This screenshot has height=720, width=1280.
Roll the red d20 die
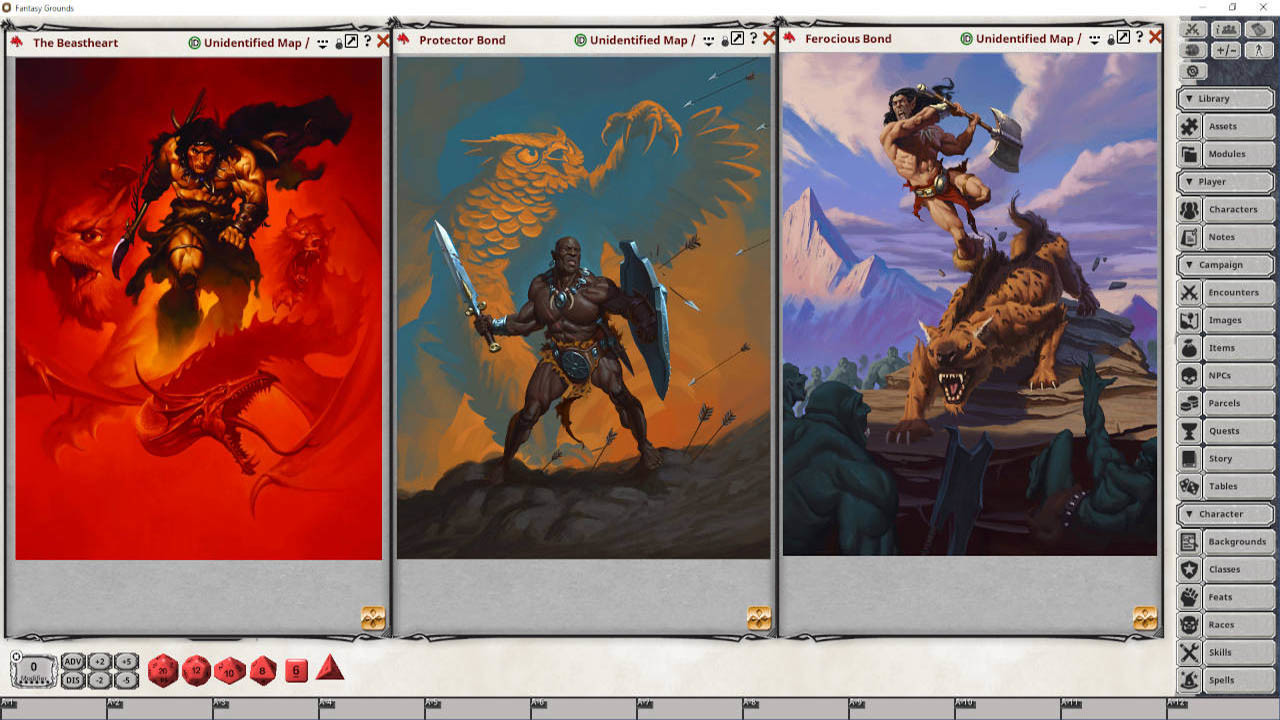pyautogui.click(x=163, y=670)
